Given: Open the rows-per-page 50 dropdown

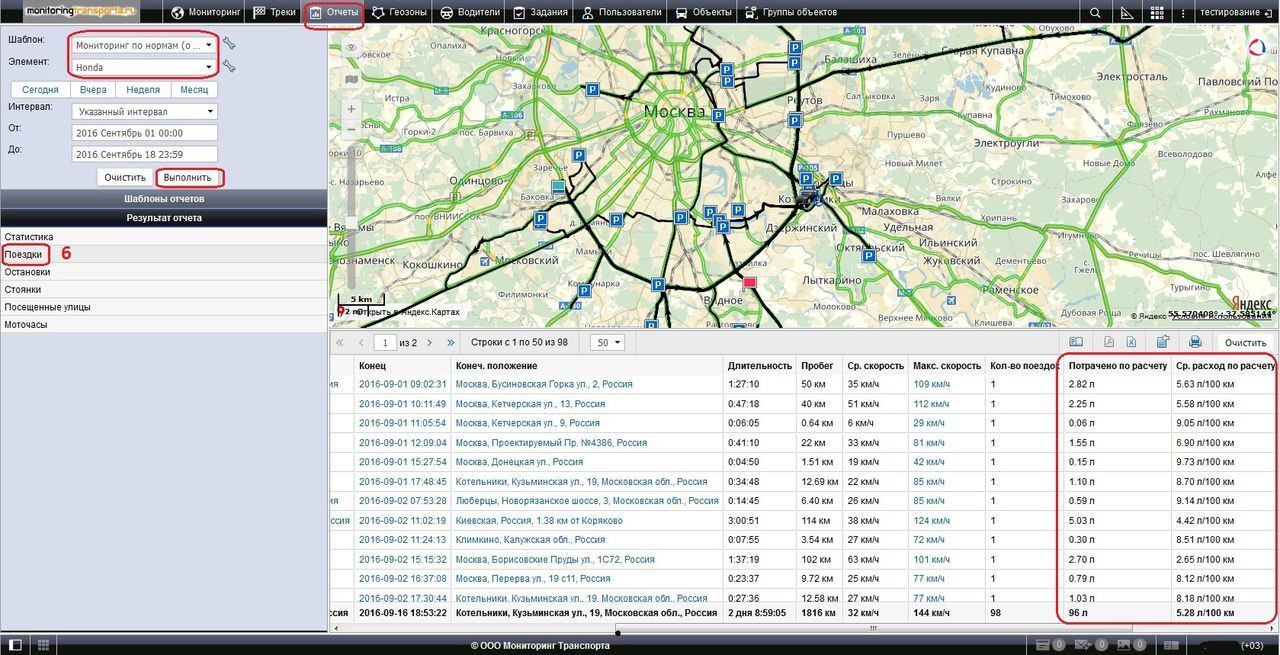Looking at the screenshot, I should coord(607,342).
